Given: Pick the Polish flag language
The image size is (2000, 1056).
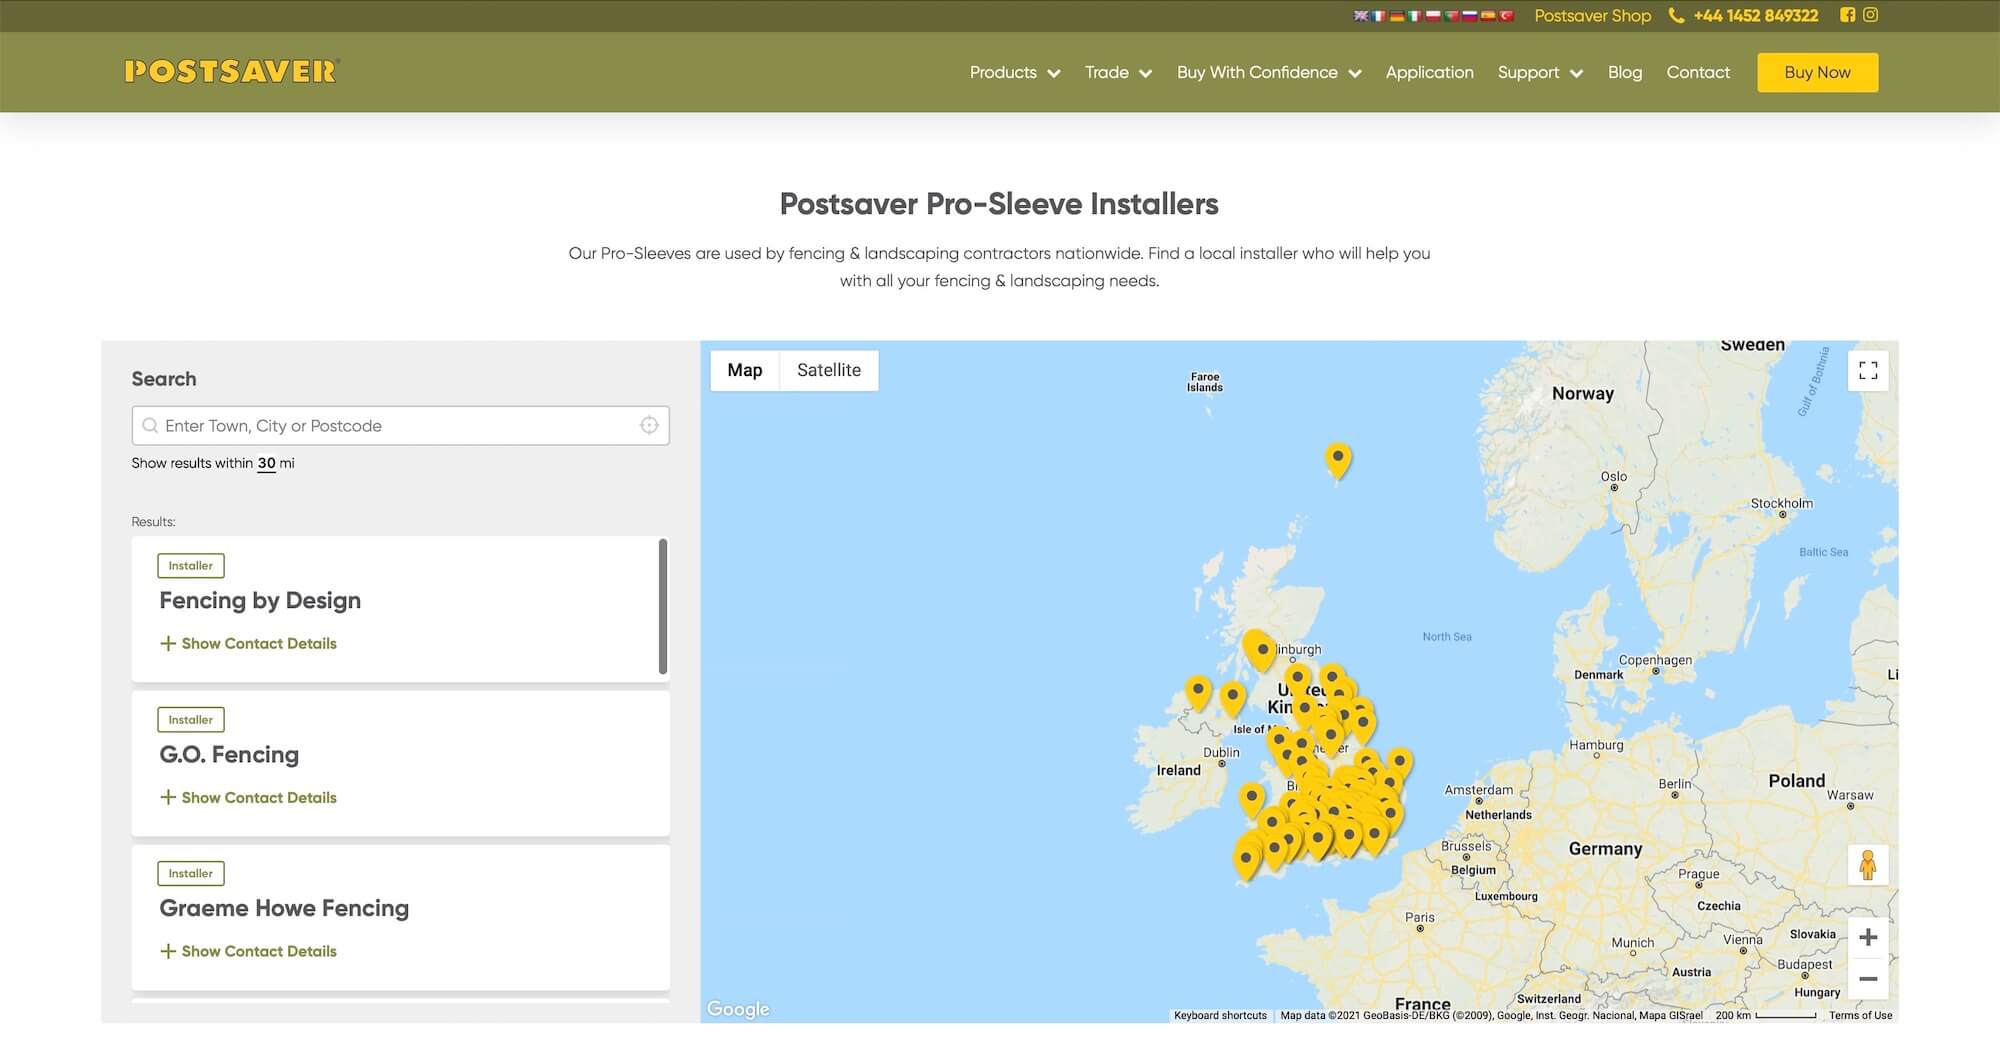Looking at the screenshot, I should click(1433, 16).
